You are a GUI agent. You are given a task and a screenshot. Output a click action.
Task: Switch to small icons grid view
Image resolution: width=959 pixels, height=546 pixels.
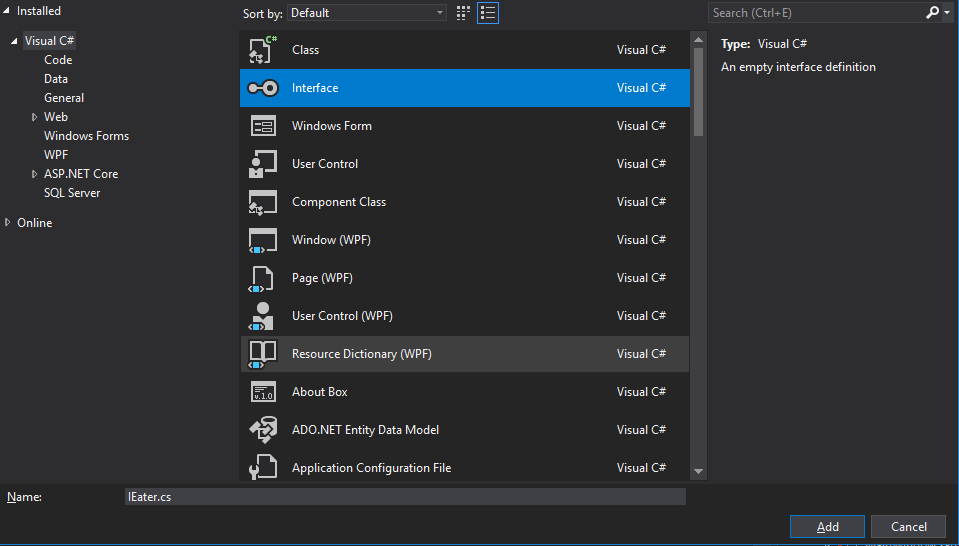click(463, 13)
